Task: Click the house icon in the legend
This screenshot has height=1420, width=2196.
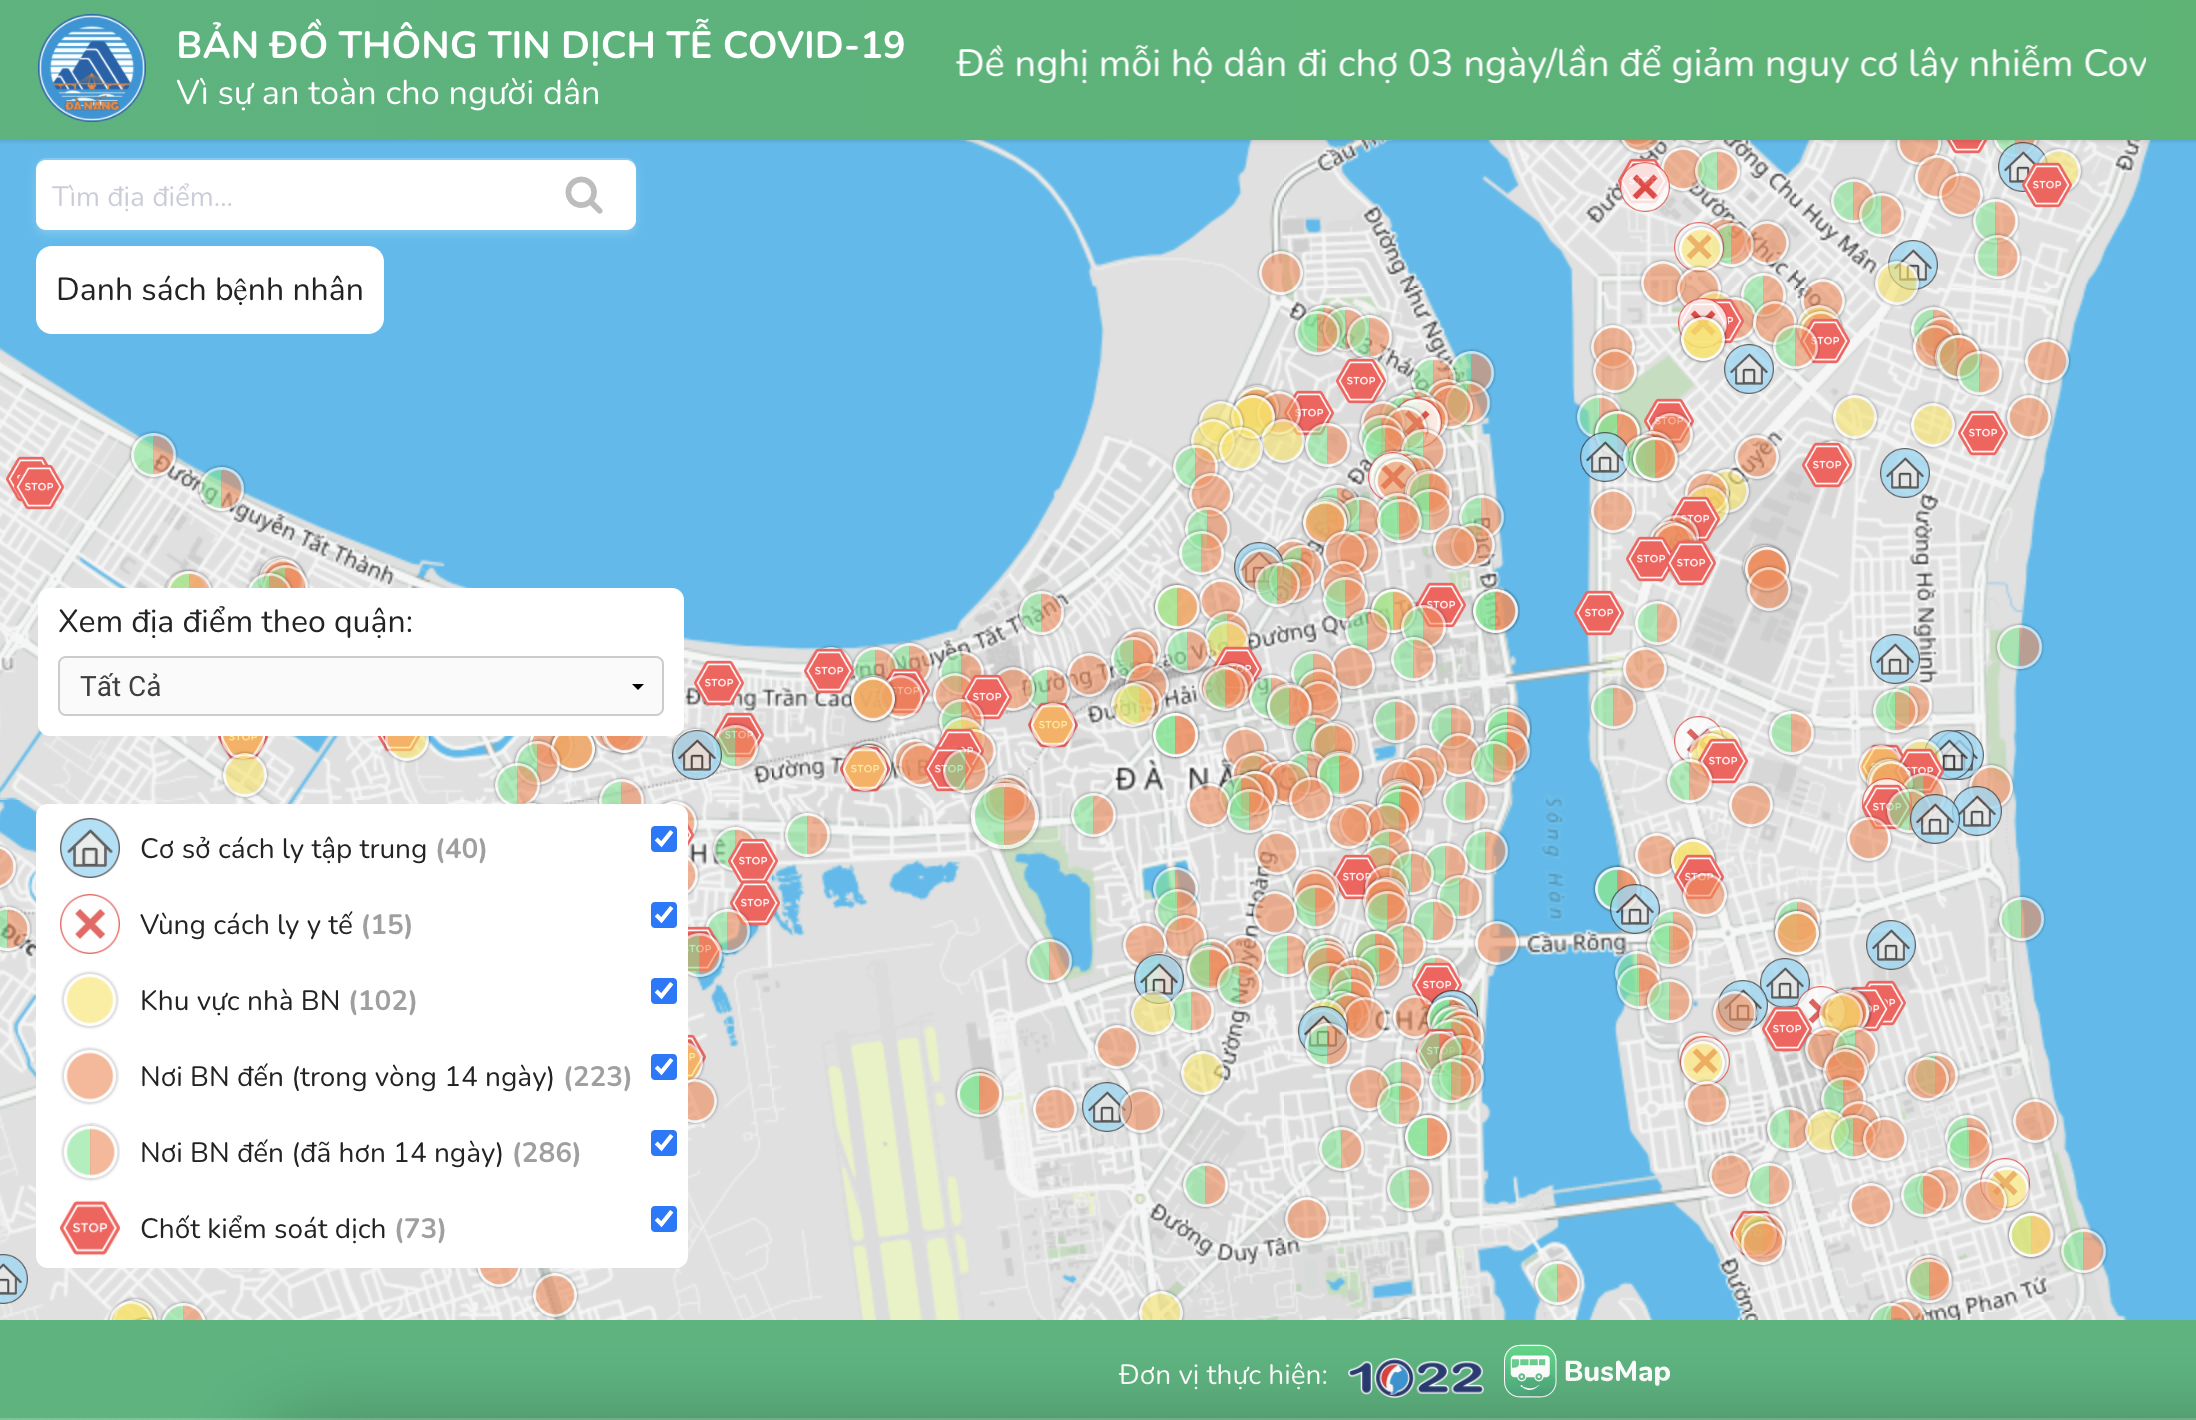Action: (90, 848)
